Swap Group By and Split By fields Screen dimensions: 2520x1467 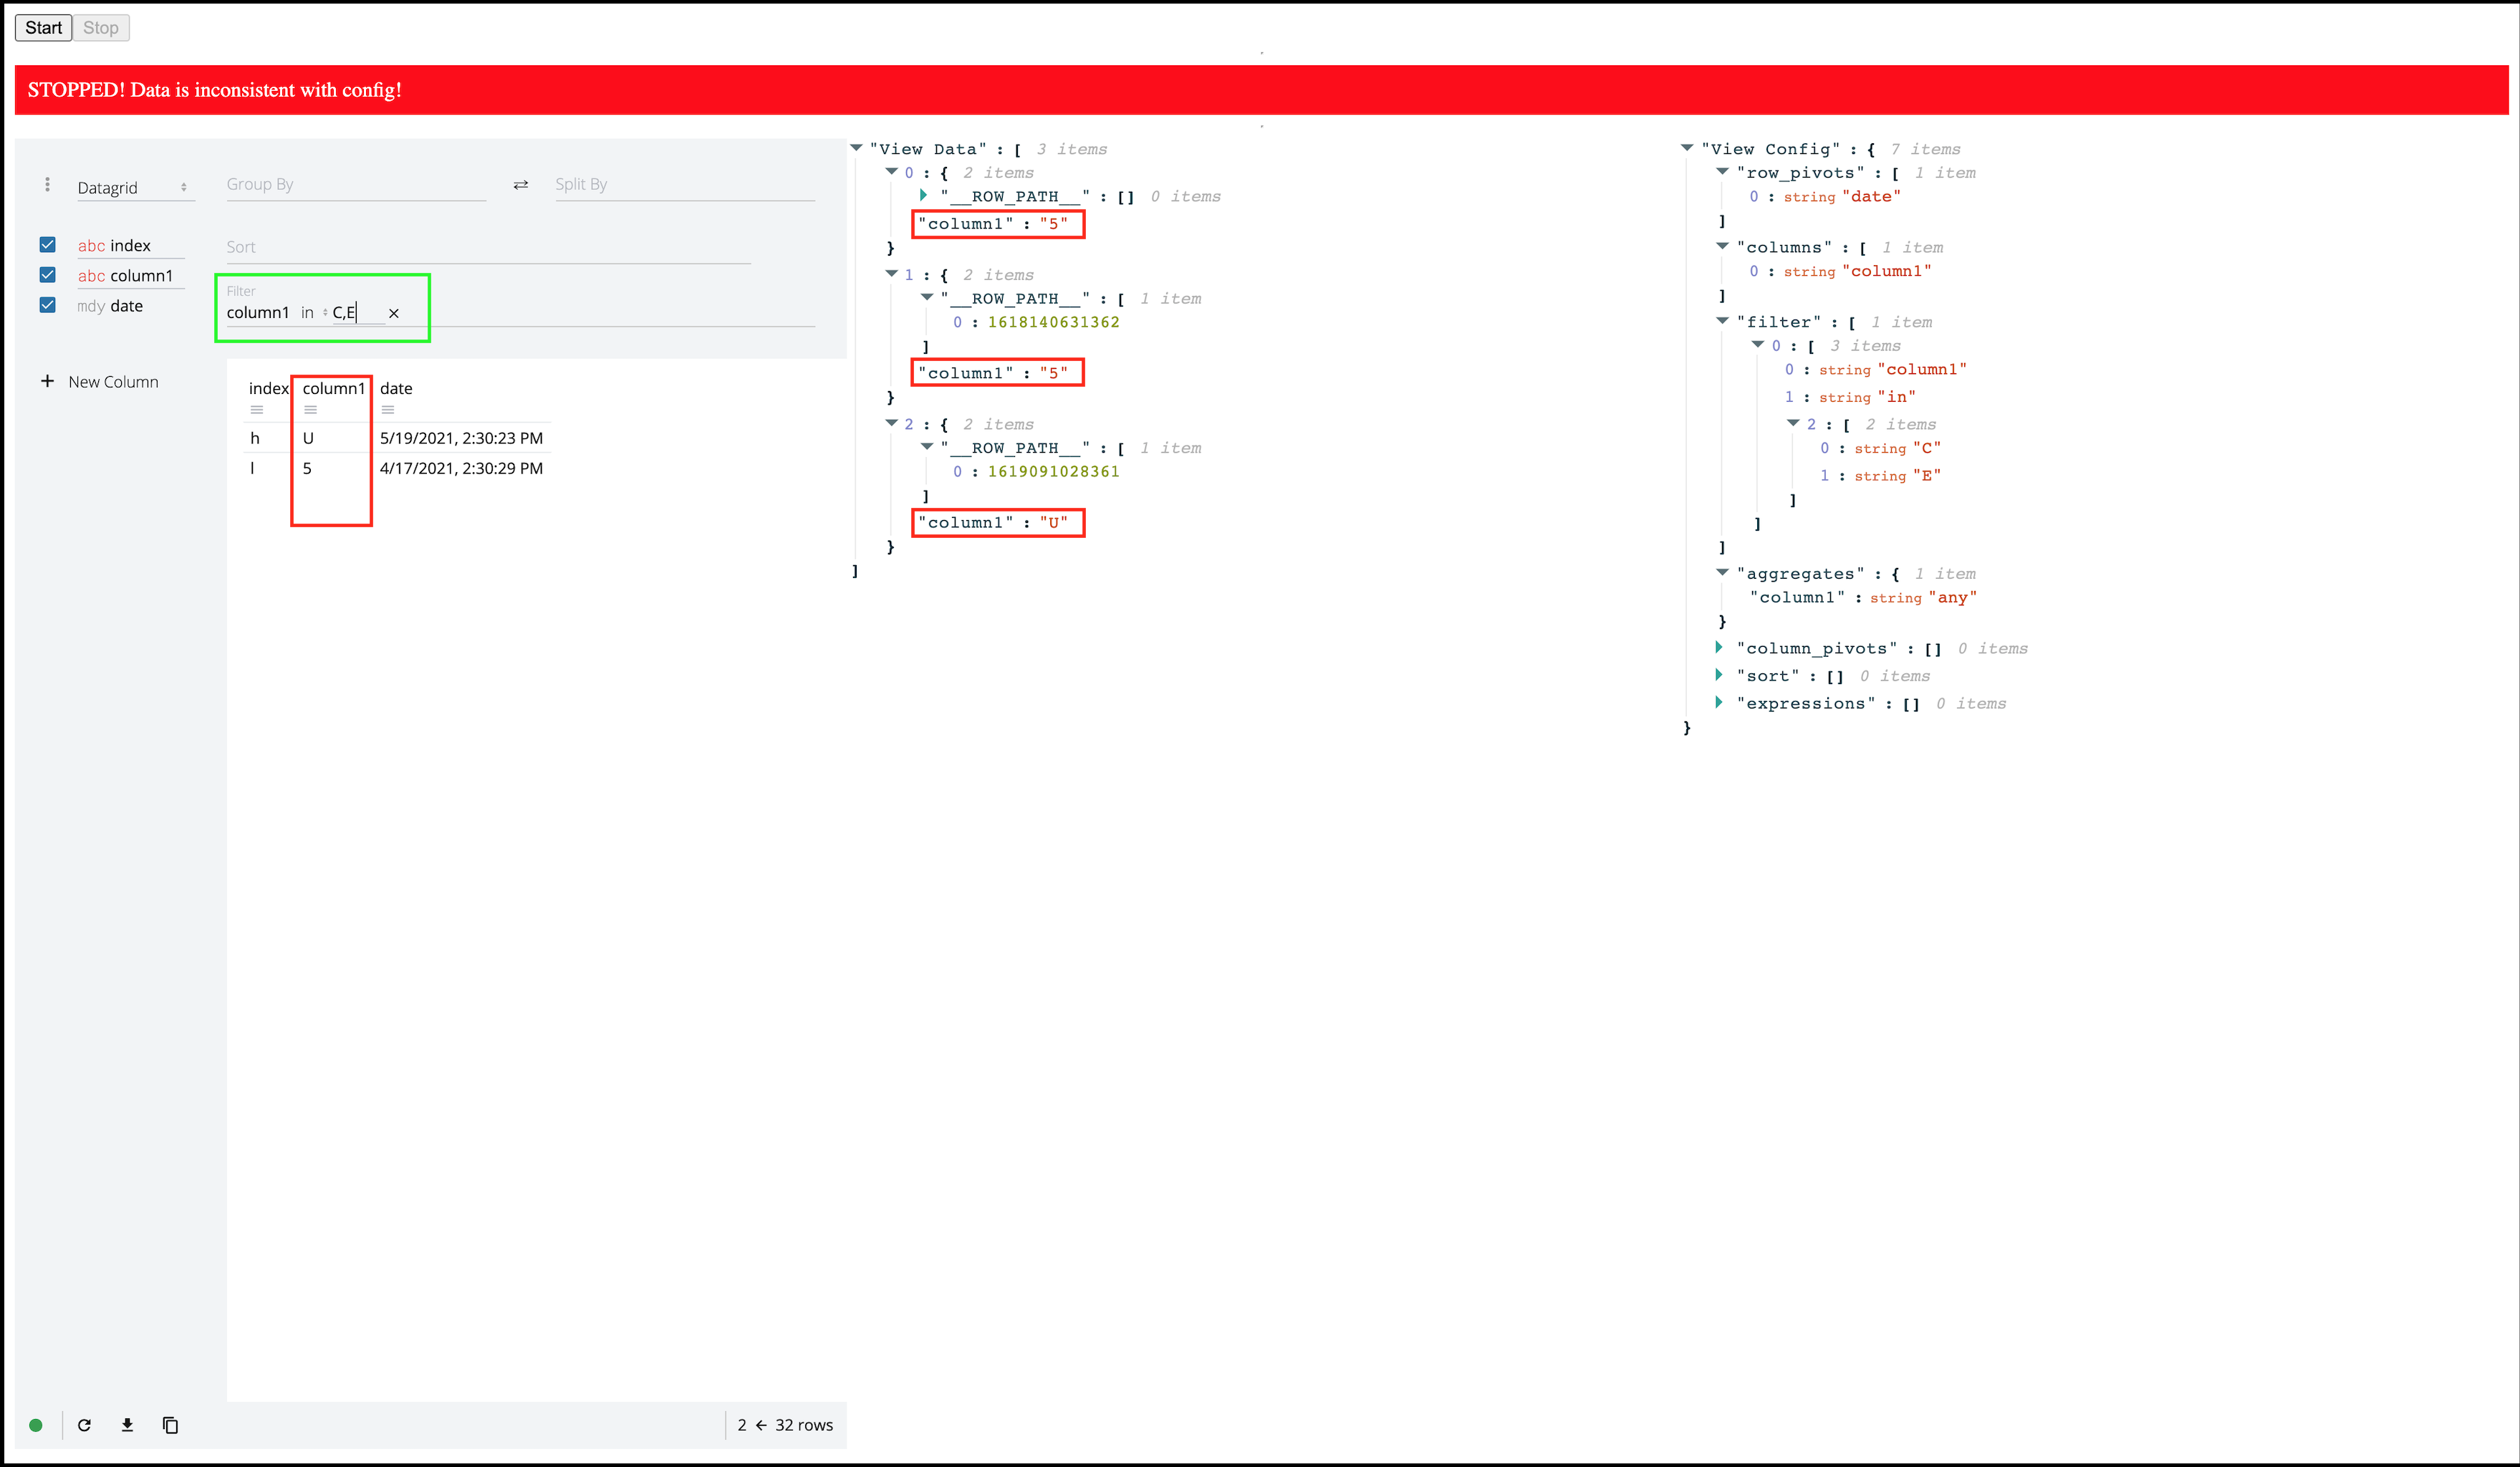[520, 185]
